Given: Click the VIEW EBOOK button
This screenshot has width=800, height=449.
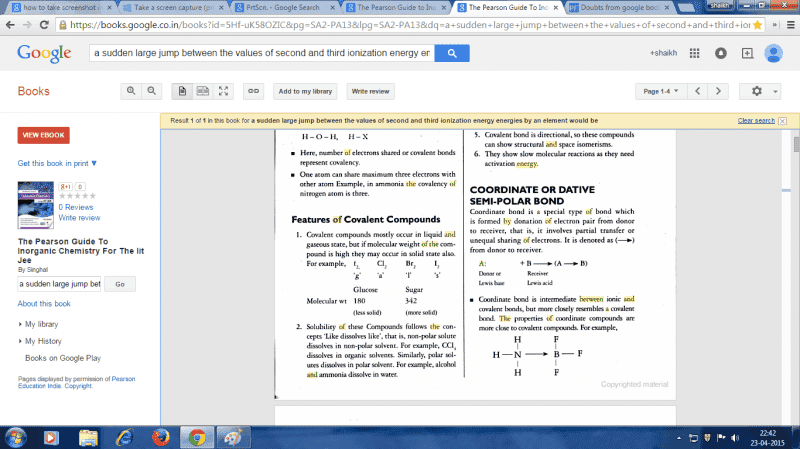Looking at the screenshot, I should tap(43, 135).
